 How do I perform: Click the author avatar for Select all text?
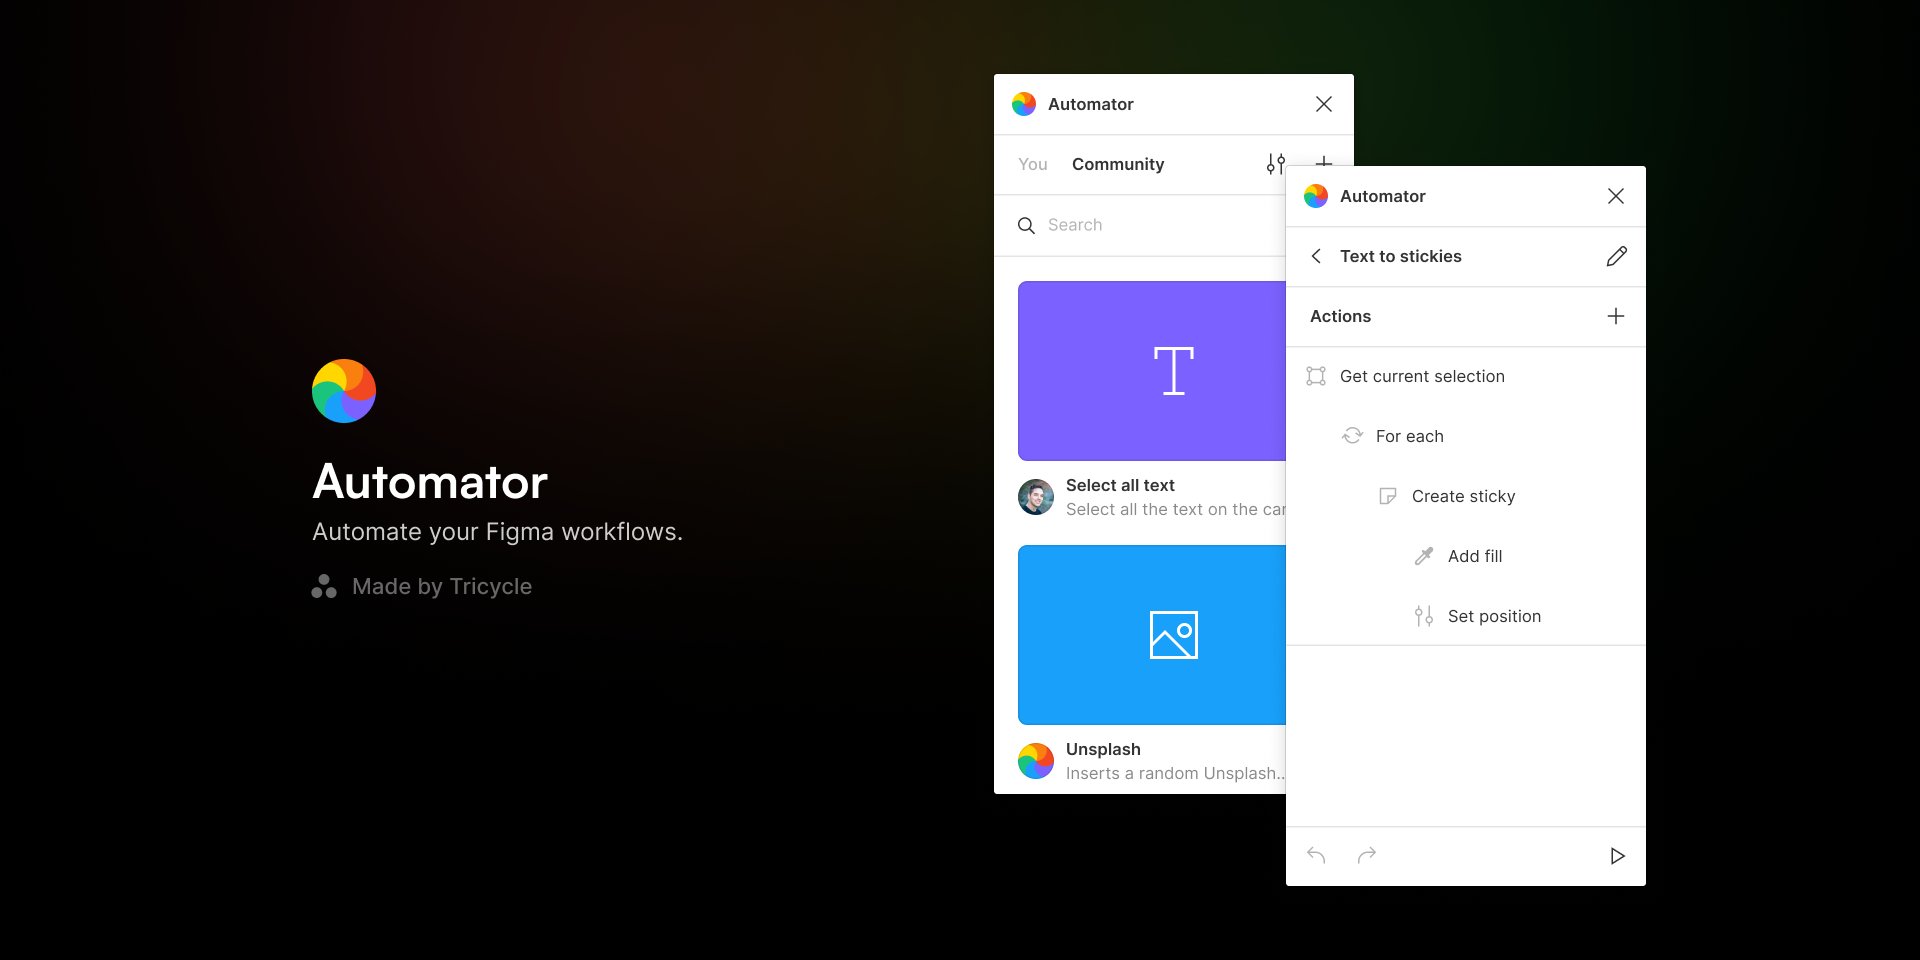point(1036,497)
